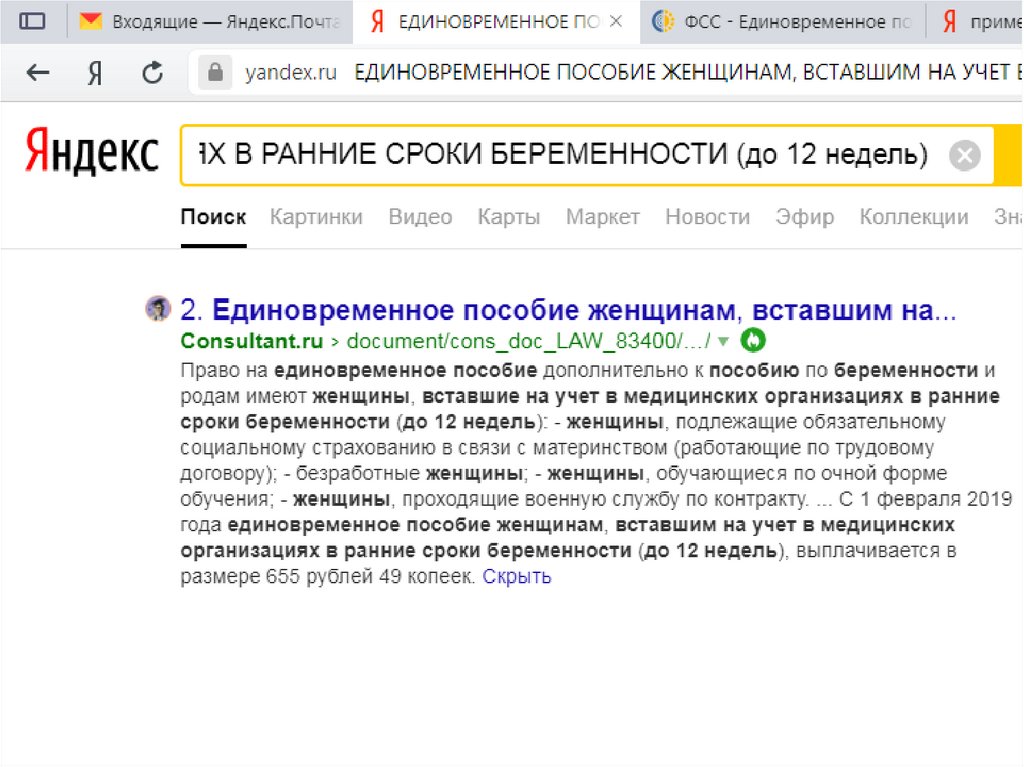1024x767 pixels.
Task: Click the padlock site security icon
Action: pyautogui.click(x=213, y=73)
